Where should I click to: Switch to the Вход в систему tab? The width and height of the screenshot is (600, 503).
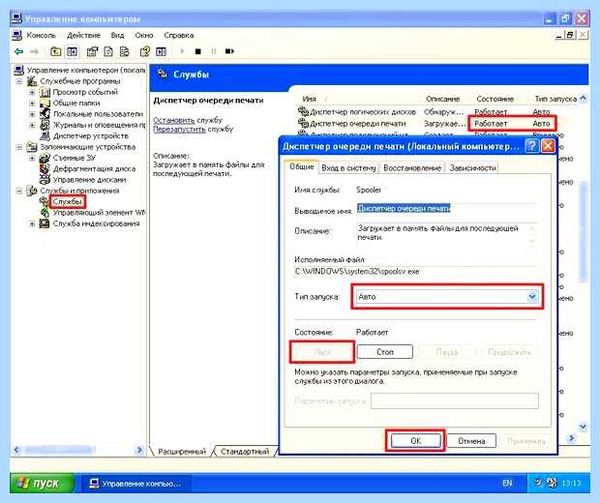[x=349, y=168]
